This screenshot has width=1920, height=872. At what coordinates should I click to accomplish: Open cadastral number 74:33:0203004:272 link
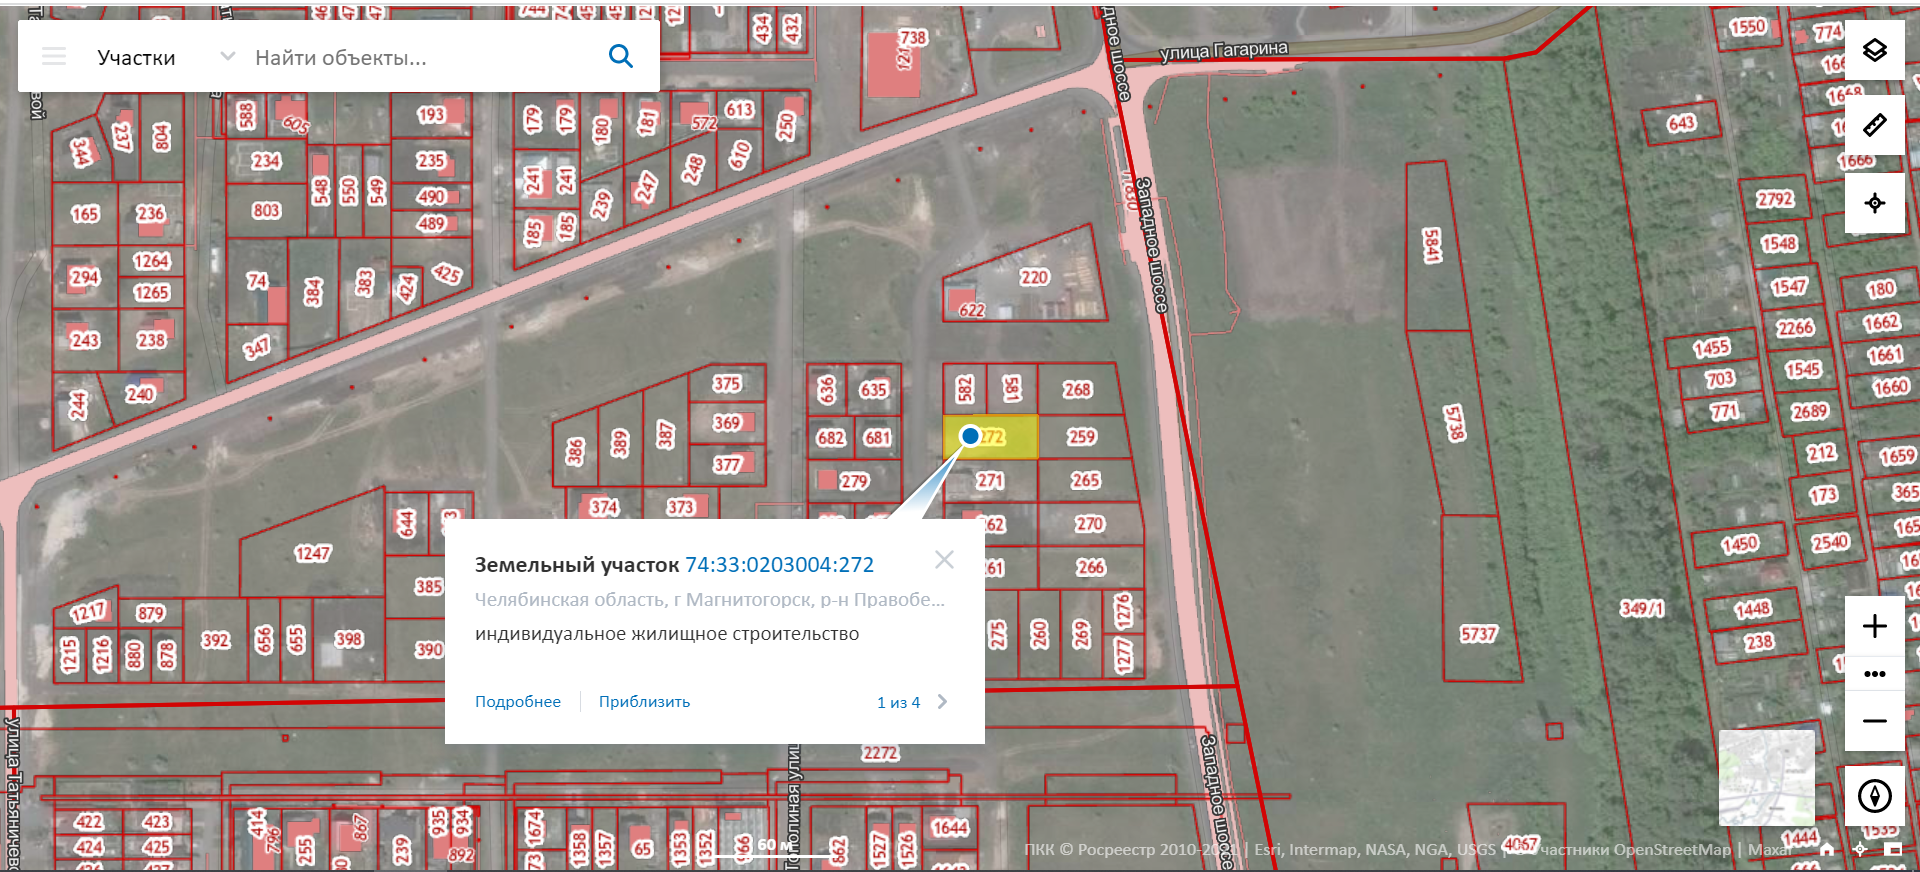[x=779, y=565]
